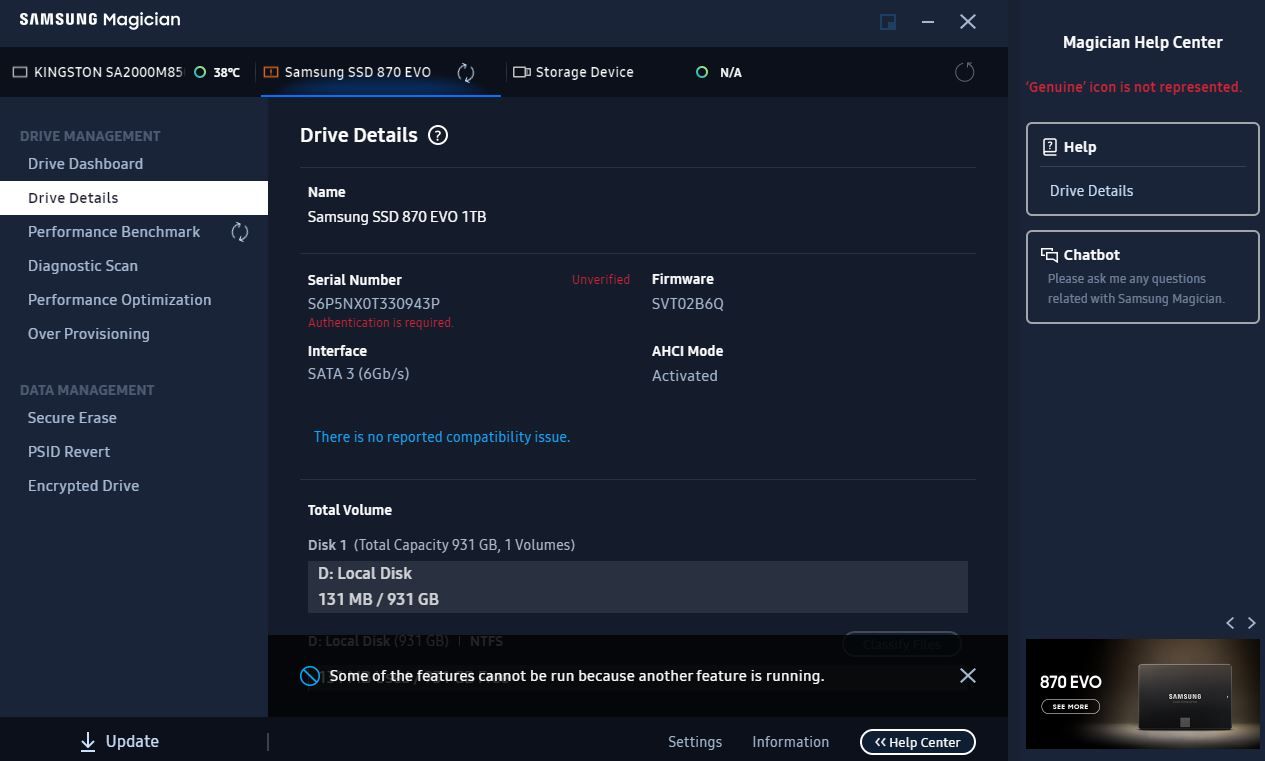1265x761 pixels.
Task: Click the KINGSTON drive icon
Action: 20,72
